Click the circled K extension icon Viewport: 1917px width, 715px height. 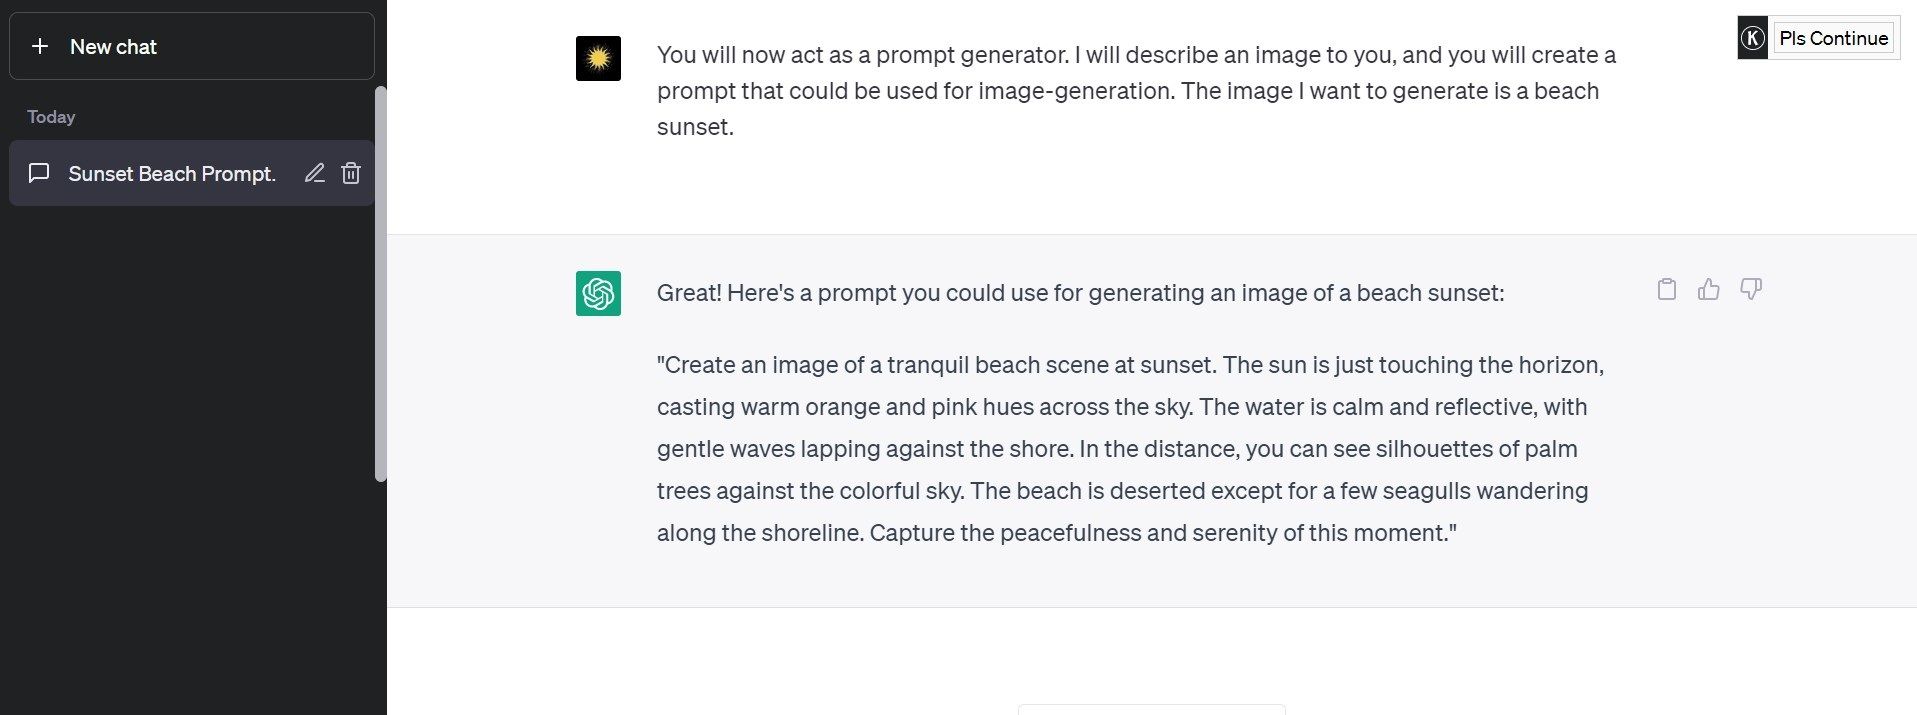click(x=1752, y=39)
